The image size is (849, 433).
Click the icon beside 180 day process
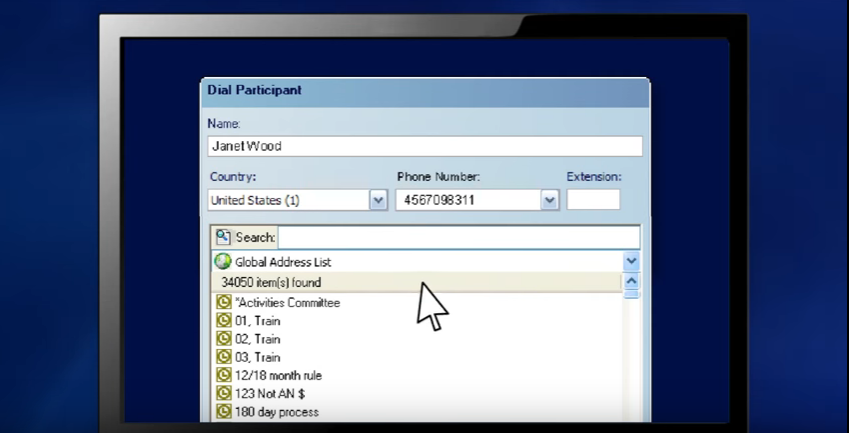point(224,411)
